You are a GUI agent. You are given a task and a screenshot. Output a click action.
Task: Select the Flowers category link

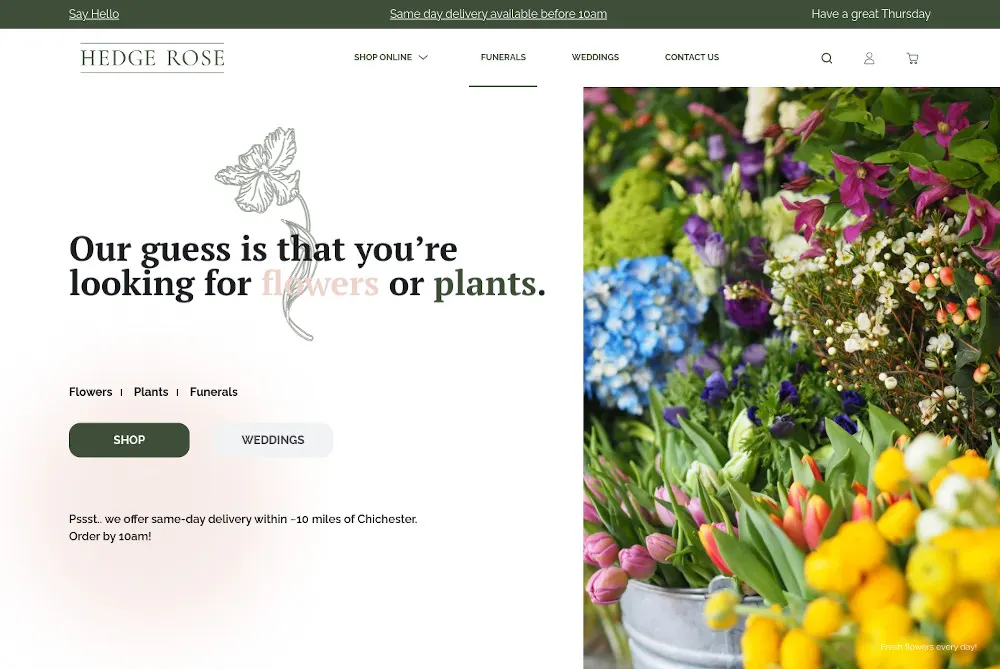pyautogui.click(x=91, y=392)
